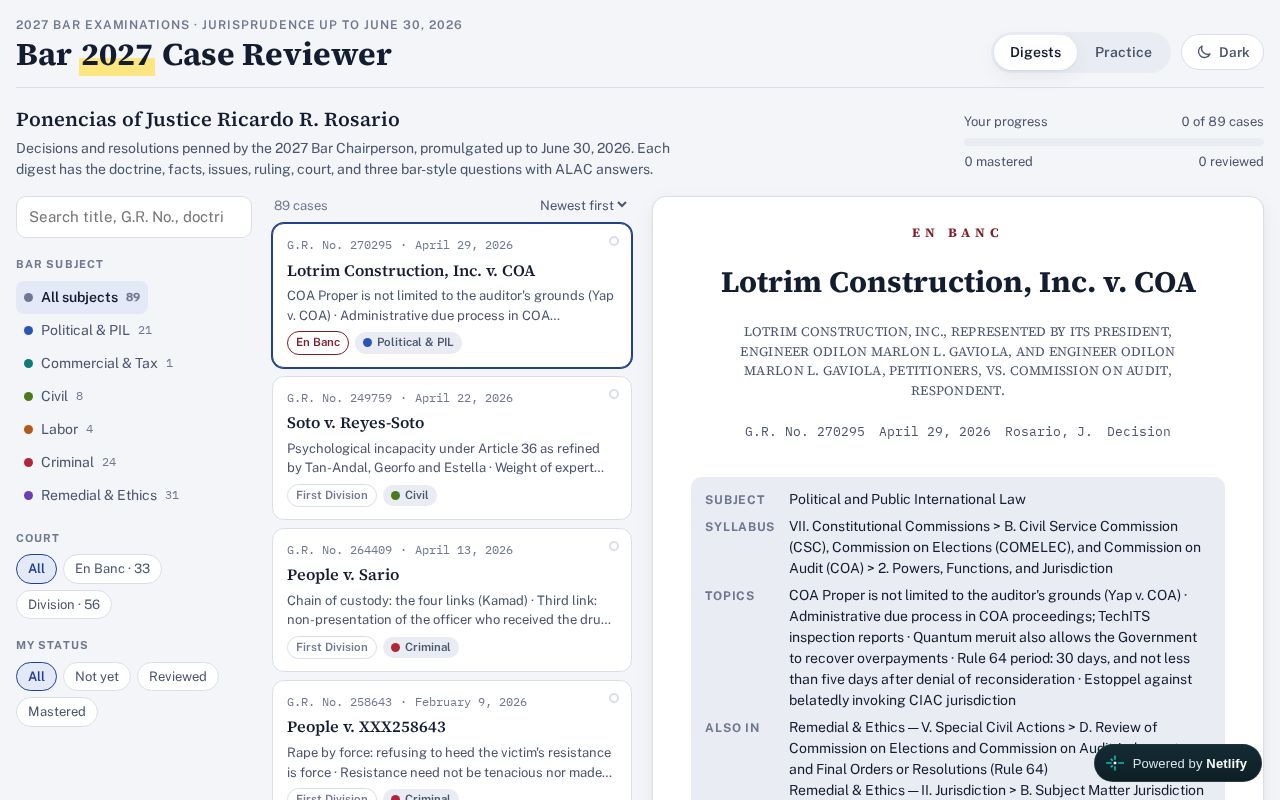Screen dimensions: 1280x800
Task: Select the All court filter chip
Action: tap(36, 569)
